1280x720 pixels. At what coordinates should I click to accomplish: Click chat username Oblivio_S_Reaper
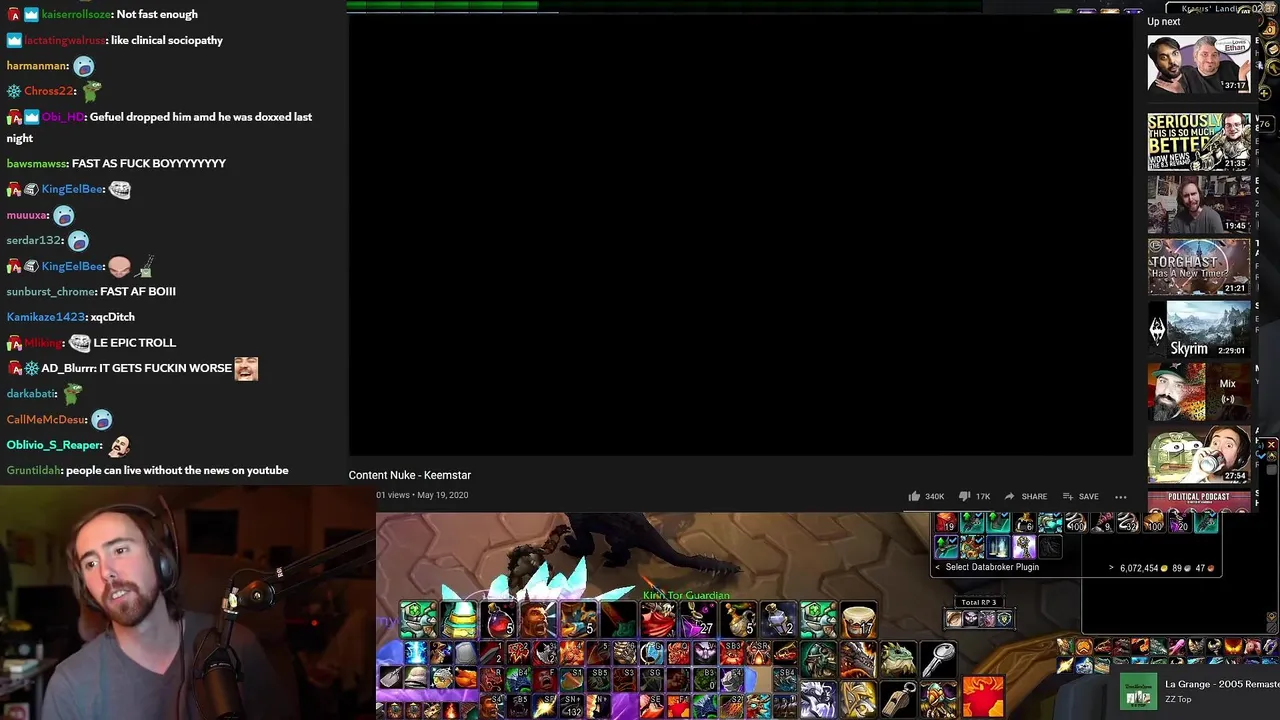tap(54, 445)
